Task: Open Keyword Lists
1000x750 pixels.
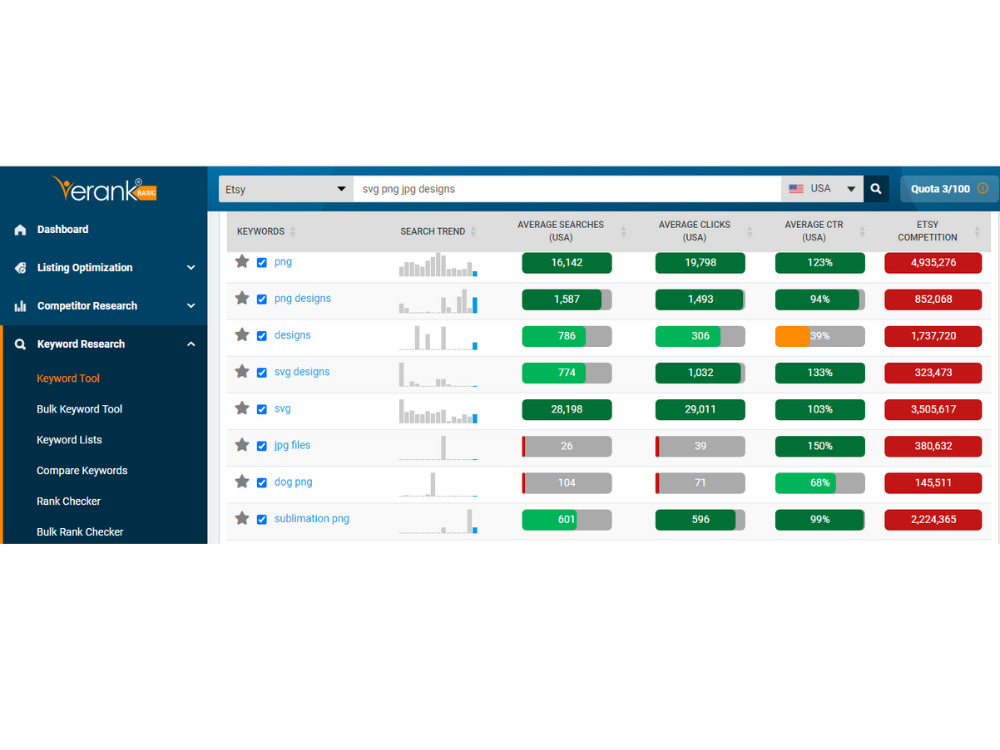Action: tap(69, 439)
